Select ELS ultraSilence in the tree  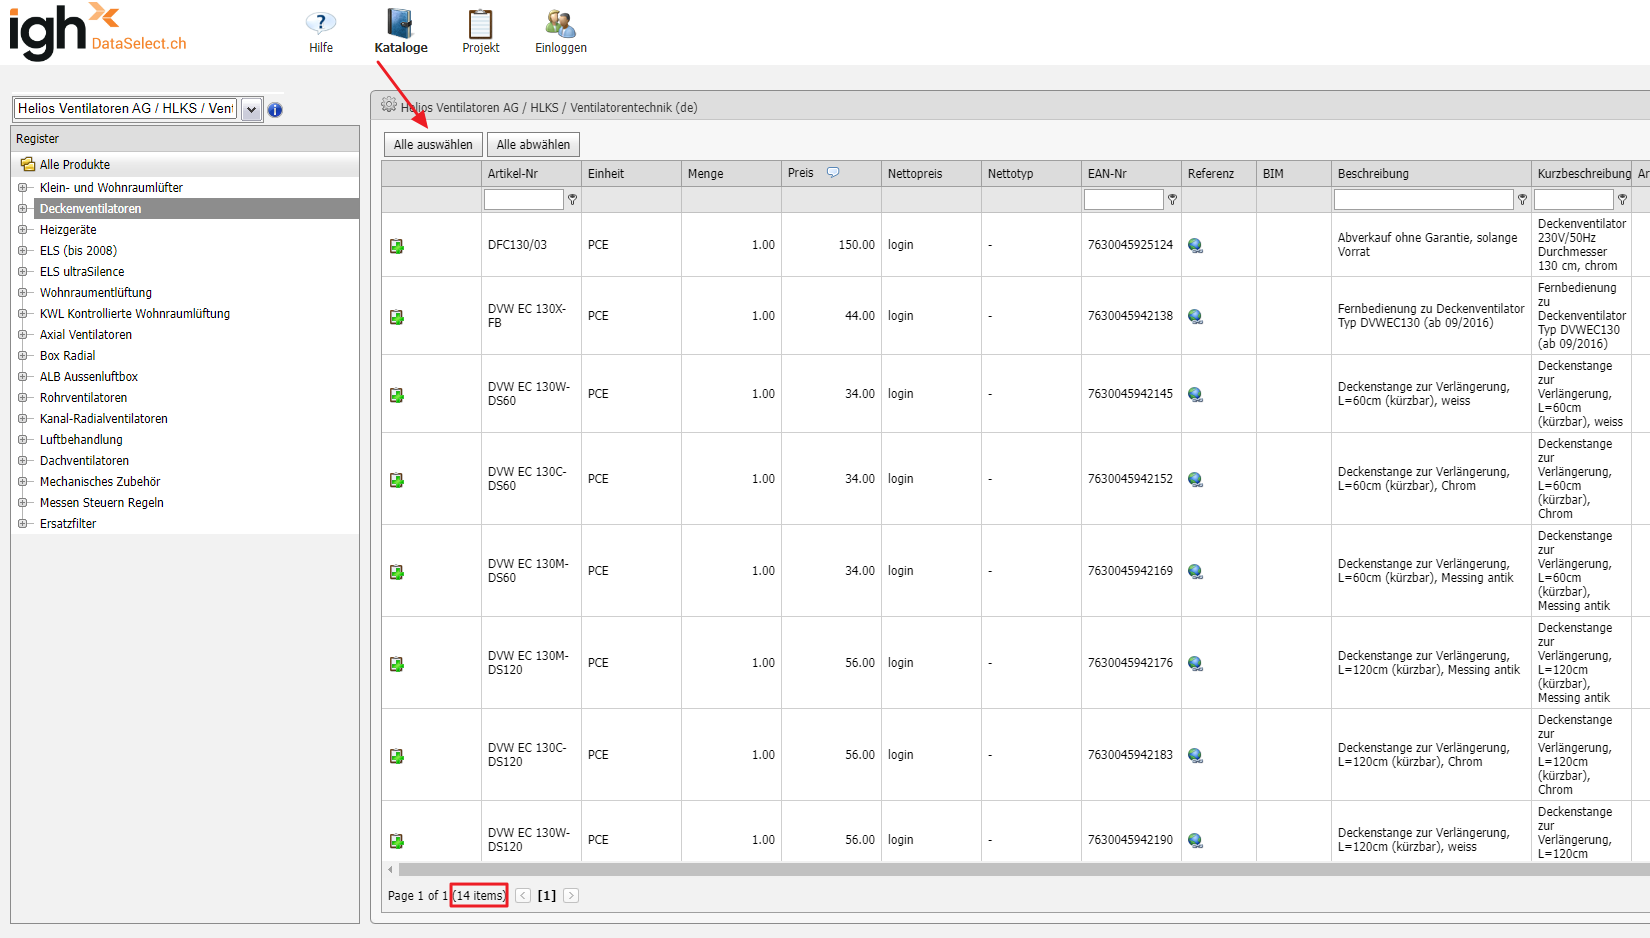[82, 272]
